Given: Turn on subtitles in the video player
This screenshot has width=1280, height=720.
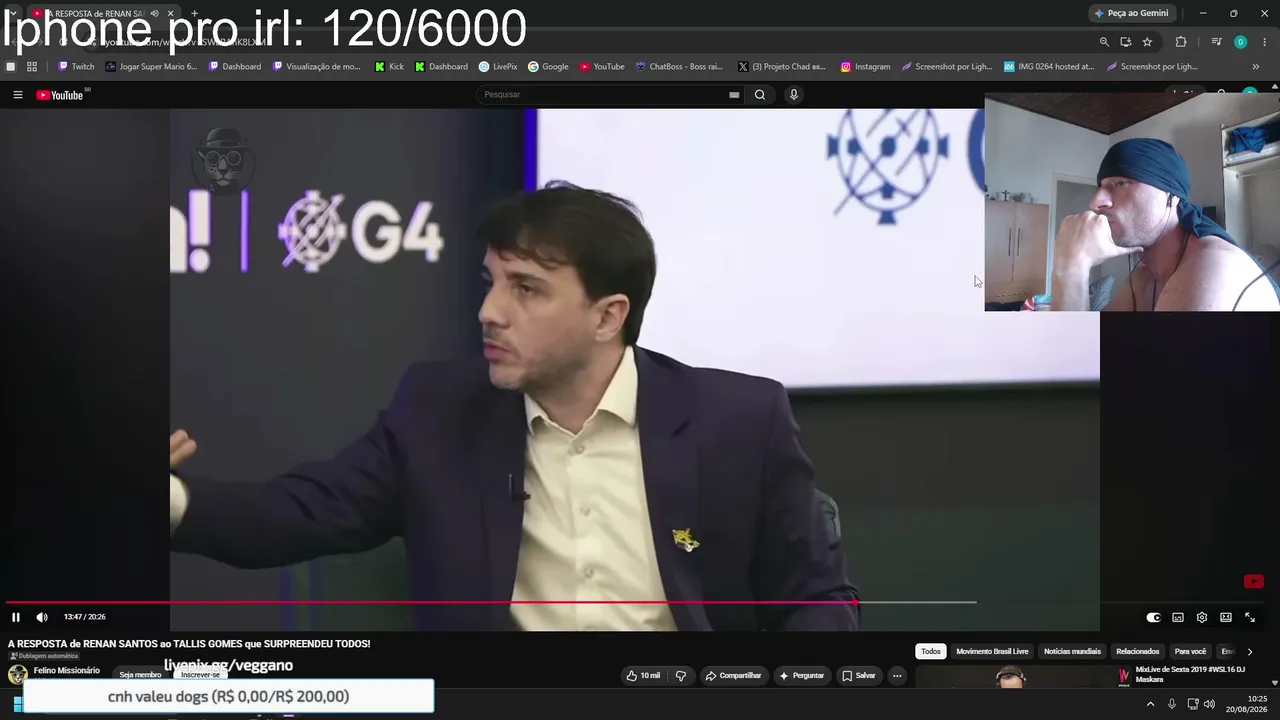Looking at the screenshot, I should (x=1178, y=617).
